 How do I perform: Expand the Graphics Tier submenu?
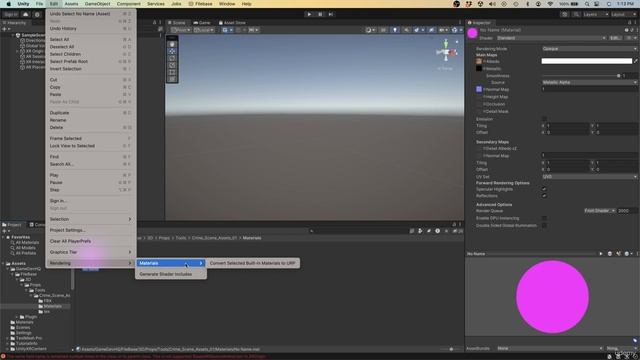coord(91,252)
